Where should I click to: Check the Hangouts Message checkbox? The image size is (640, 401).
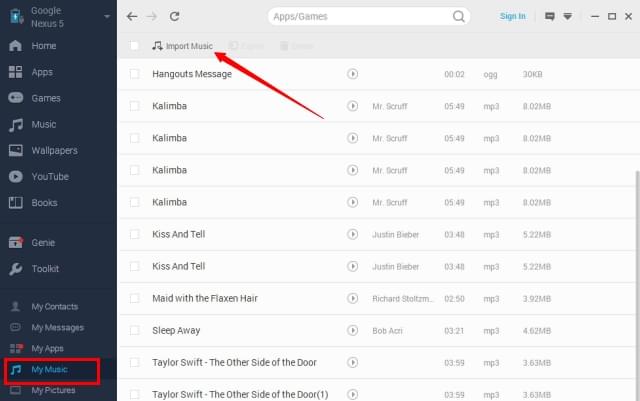coord(134,74)
